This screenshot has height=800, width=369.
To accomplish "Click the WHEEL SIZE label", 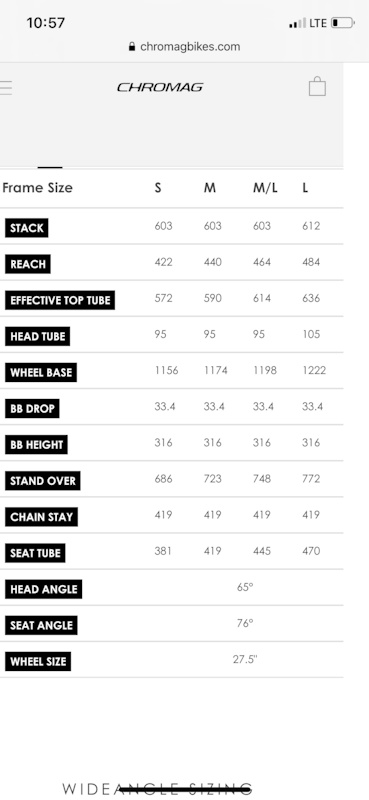I will coord(38,662).
